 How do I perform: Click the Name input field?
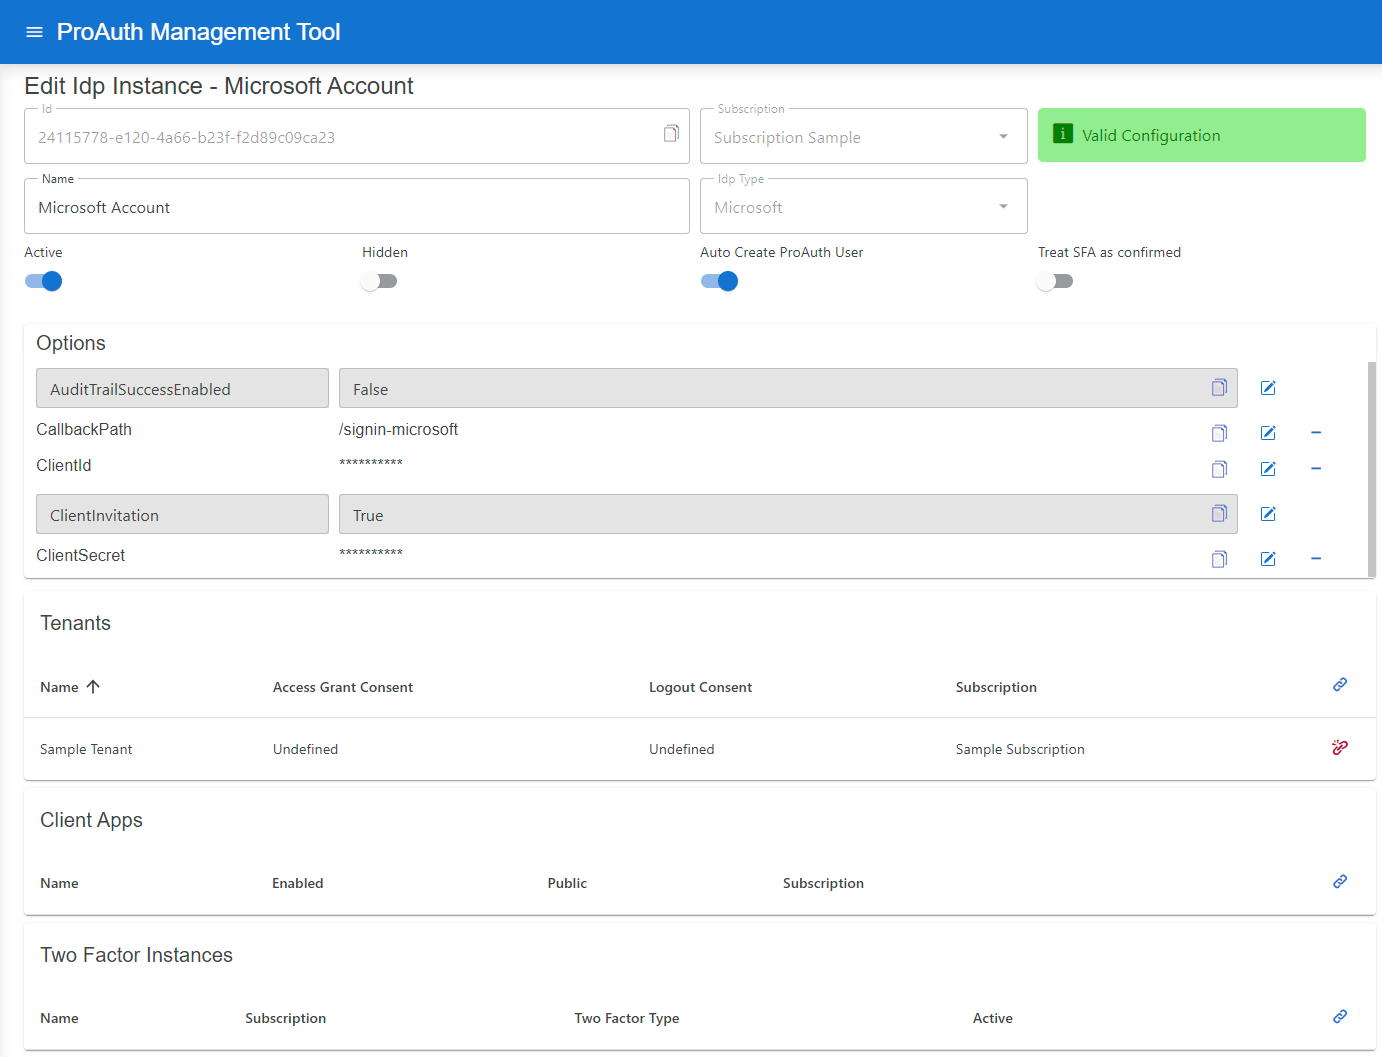click(356, 207)
